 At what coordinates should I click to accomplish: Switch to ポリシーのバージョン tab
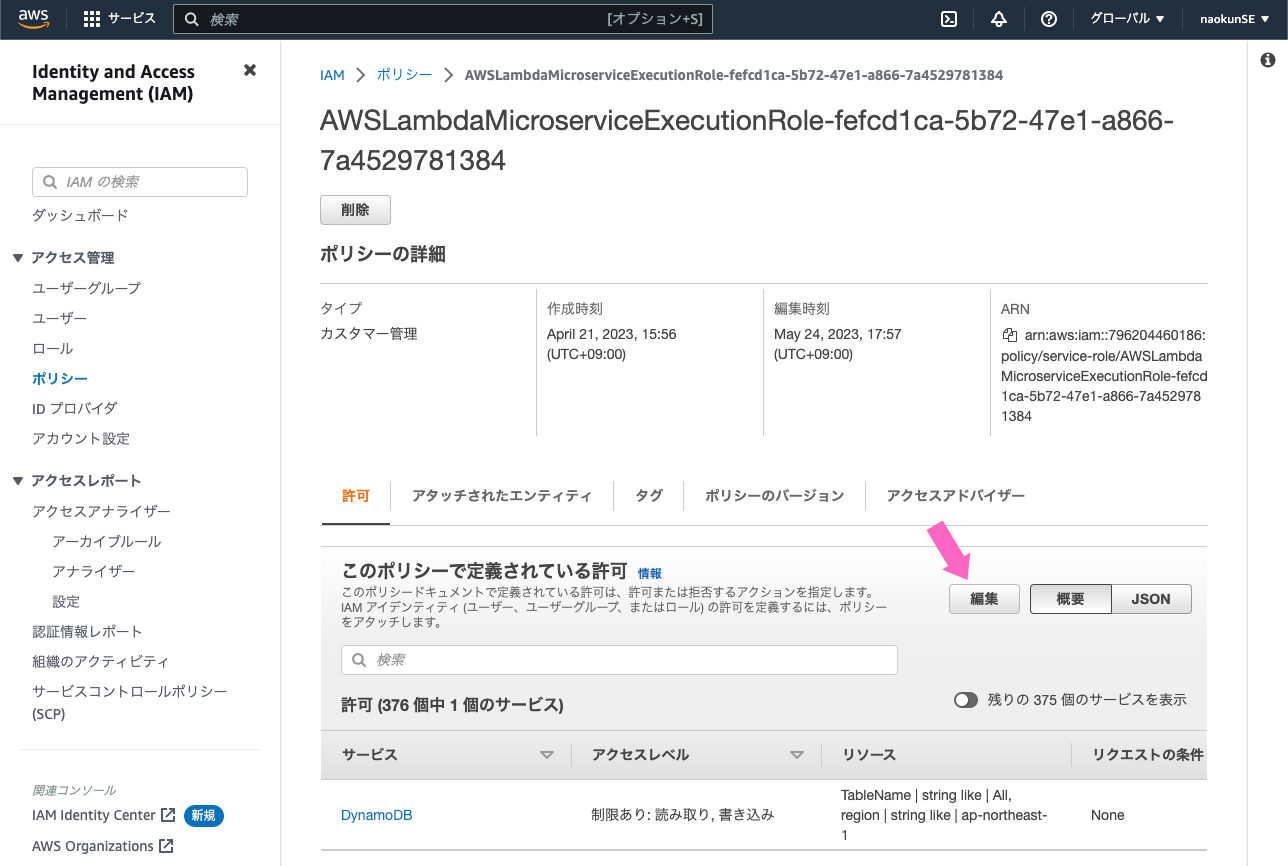coord(774,496)
